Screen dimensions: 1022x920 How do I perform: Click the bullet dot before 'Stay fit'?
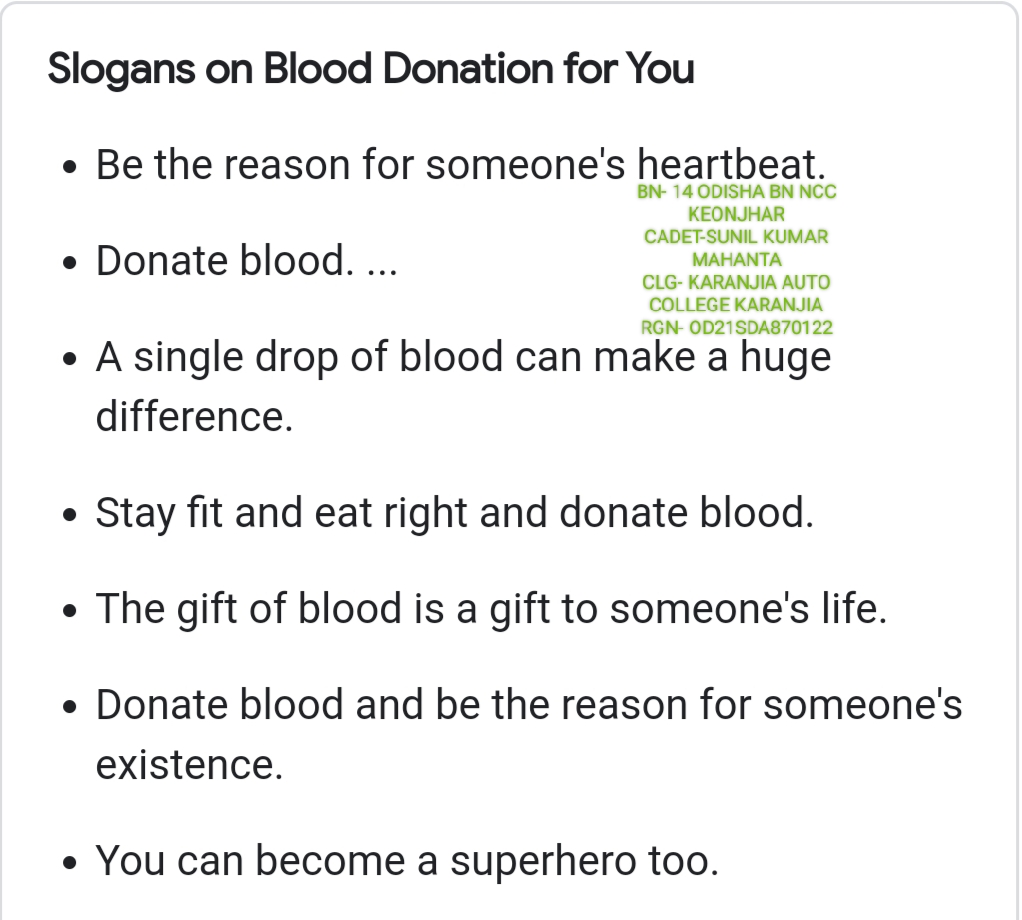coord(69,515)
